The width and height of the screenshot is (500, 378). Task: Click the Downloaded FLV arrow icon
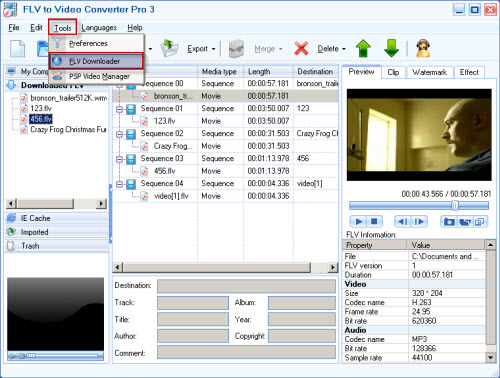point(11,85)
